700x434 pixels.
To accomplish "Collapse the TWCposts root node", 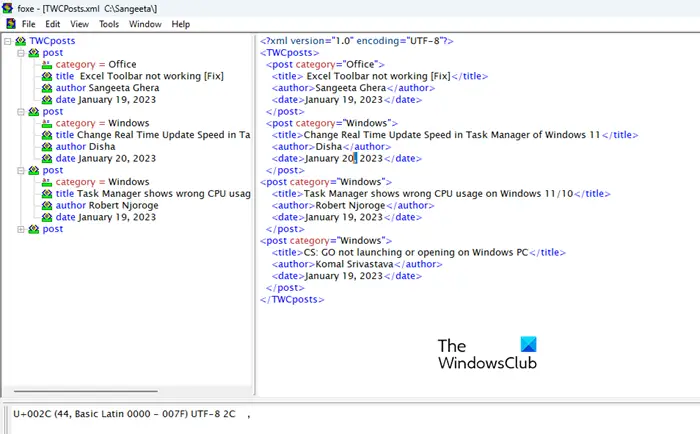I will (x=8, y=41).
